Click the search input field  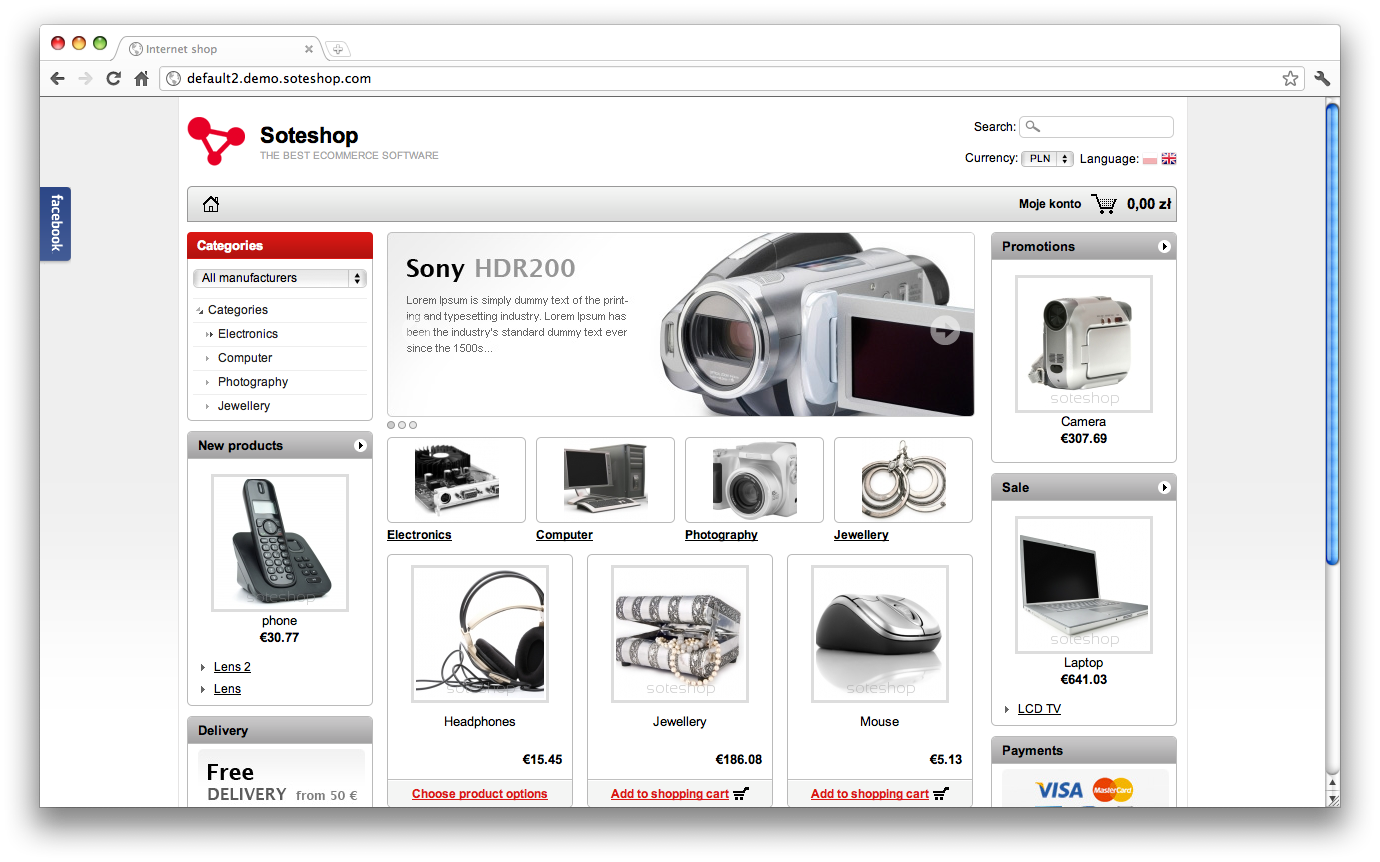coord(1096,127)
